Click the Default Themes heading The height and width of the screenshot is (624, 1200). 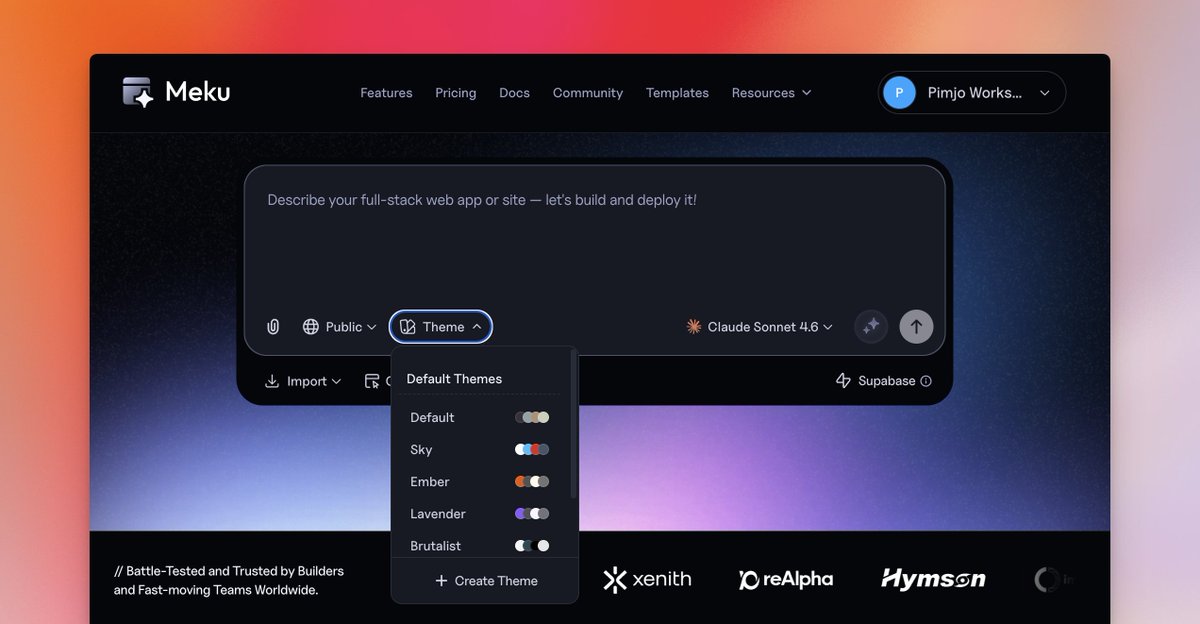click(454, 379)
